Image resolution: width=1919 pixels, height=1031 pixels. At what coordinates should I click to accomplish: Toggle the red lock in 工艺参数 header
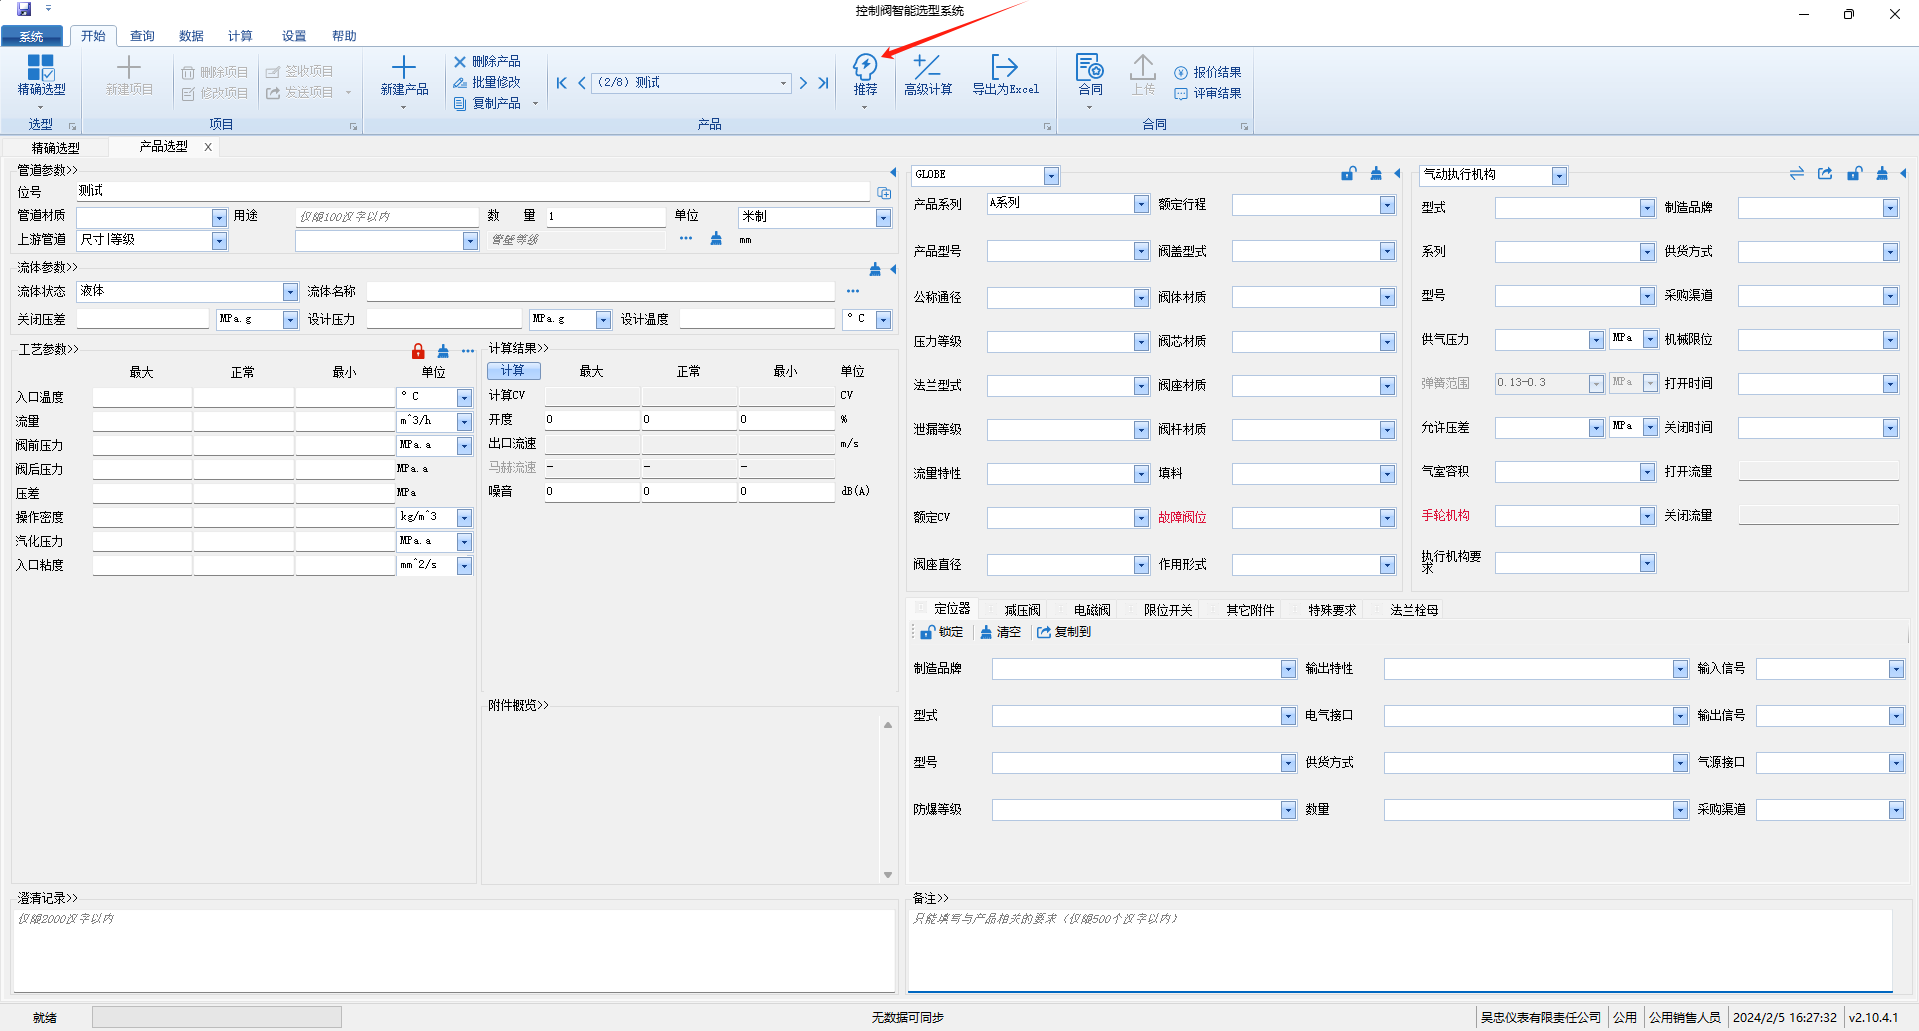418,351
